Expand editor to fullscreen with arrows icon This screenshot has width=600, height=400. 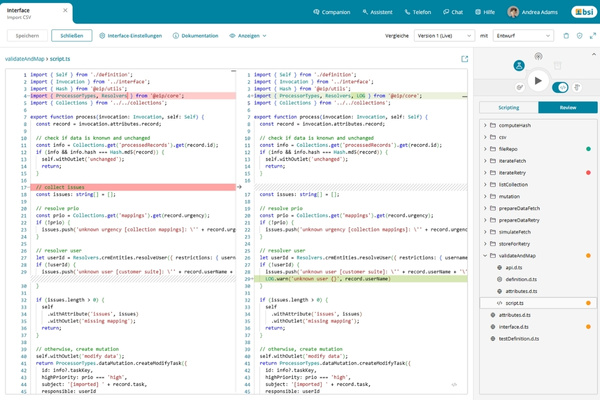(593, 36)
